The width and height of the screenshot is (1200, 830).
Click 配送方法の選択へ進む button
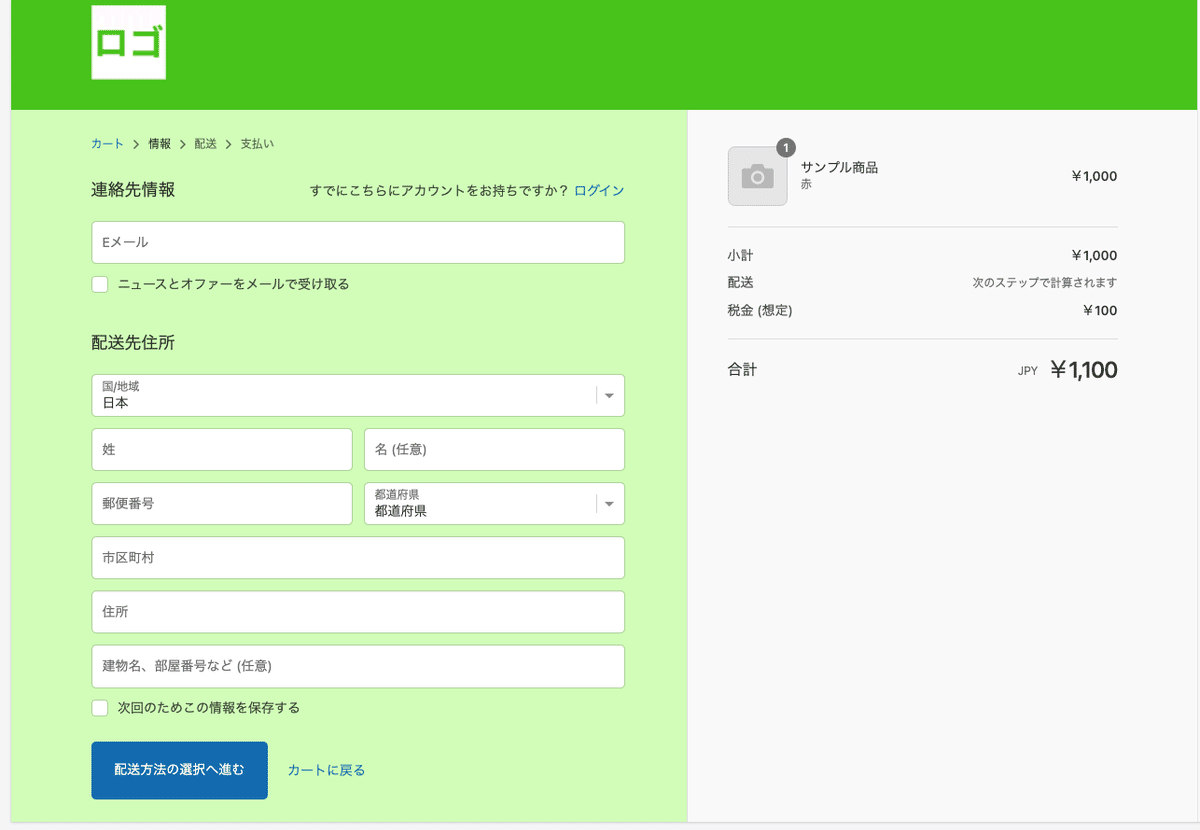179,770
